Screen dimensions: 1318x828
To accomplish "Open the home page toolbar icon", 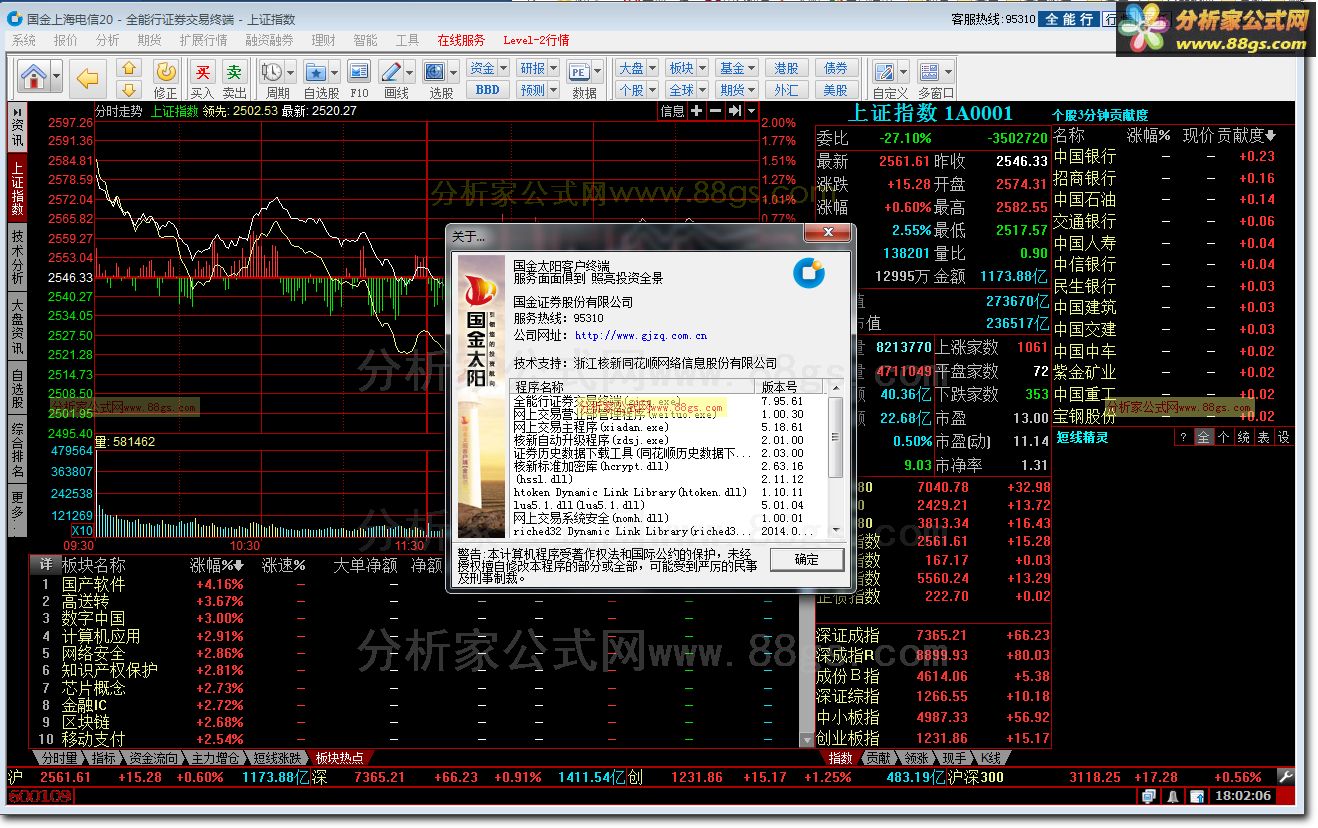I will click(33, 76).
